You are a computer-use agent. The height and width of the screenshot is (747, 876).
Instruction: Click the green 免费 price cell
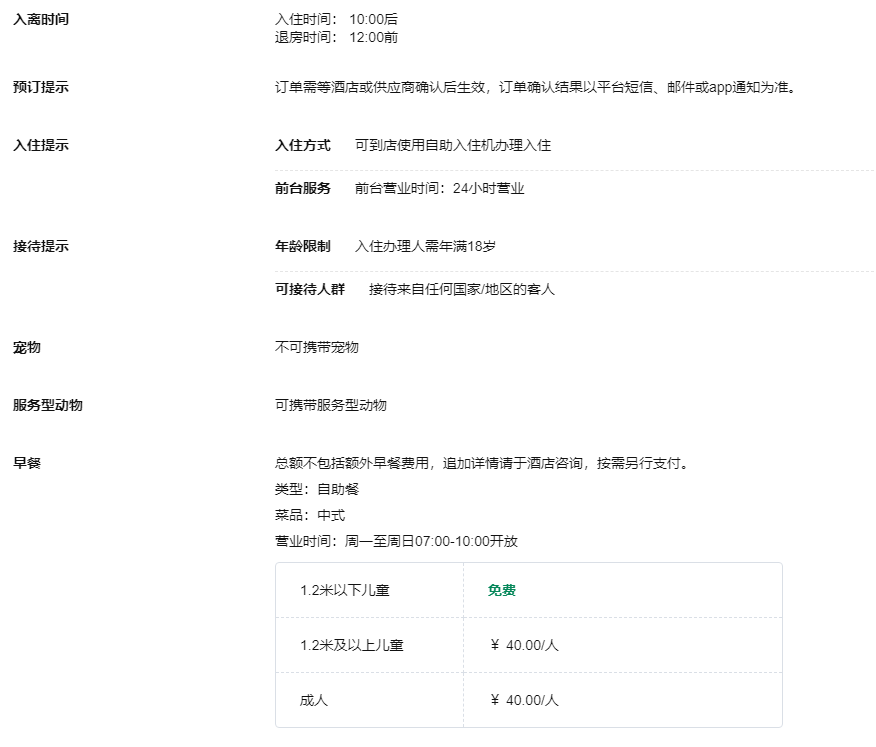[x=502, y=590]
